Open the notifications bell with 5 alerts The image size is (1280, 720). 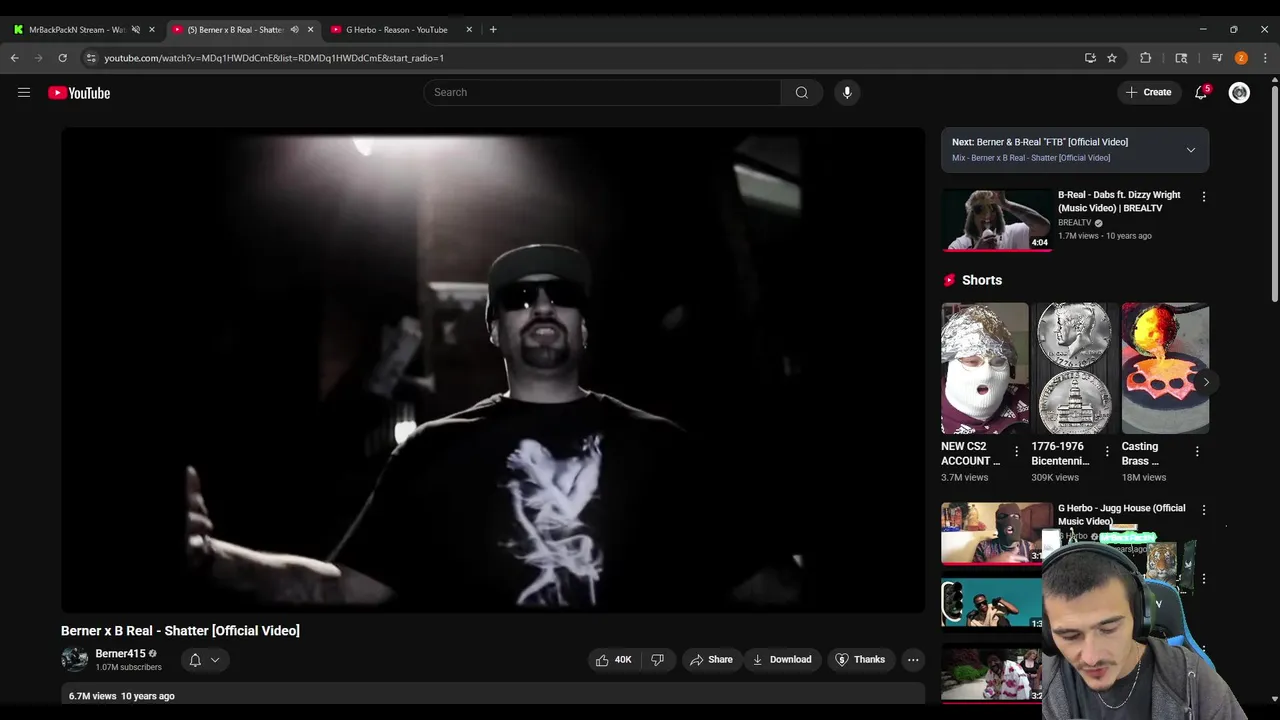1201,92
